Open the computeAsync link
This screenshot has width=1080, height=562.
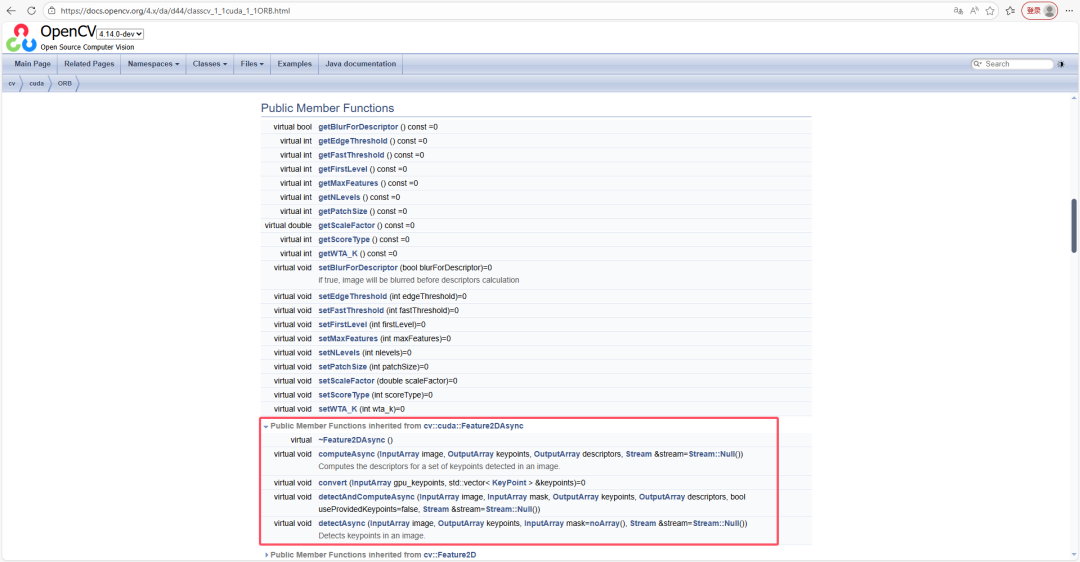tap(346, 455)
